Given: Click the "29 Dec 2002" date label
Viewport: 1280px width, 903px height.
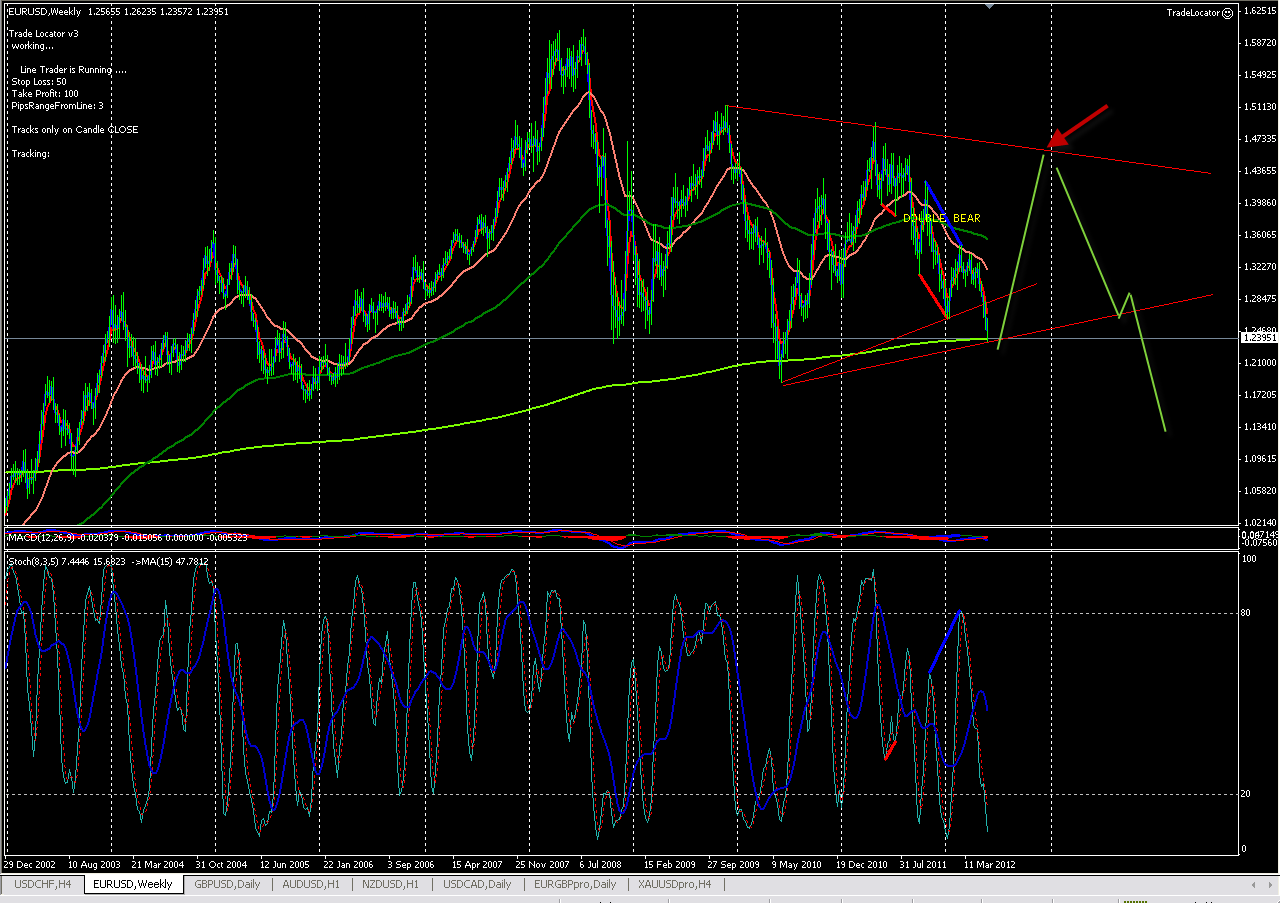Looking at the screenshot, I should (30, 864).
